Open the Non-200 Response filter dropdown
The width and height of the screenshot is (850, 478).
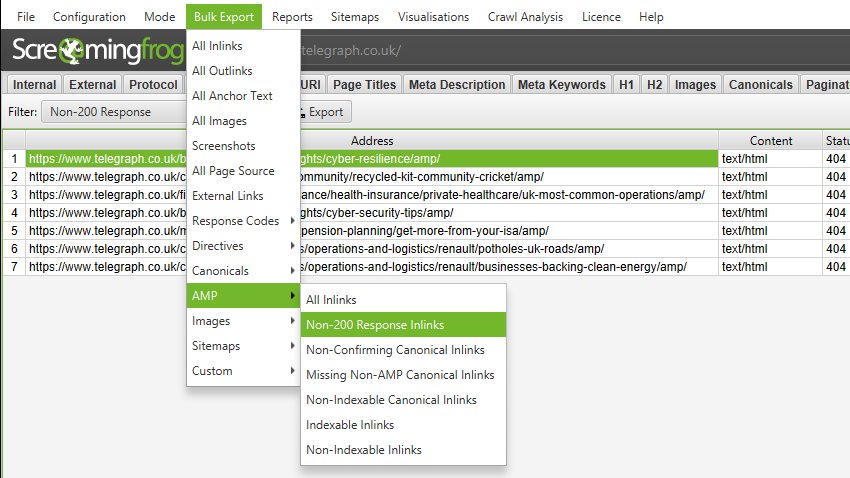[x=114, y=112]
